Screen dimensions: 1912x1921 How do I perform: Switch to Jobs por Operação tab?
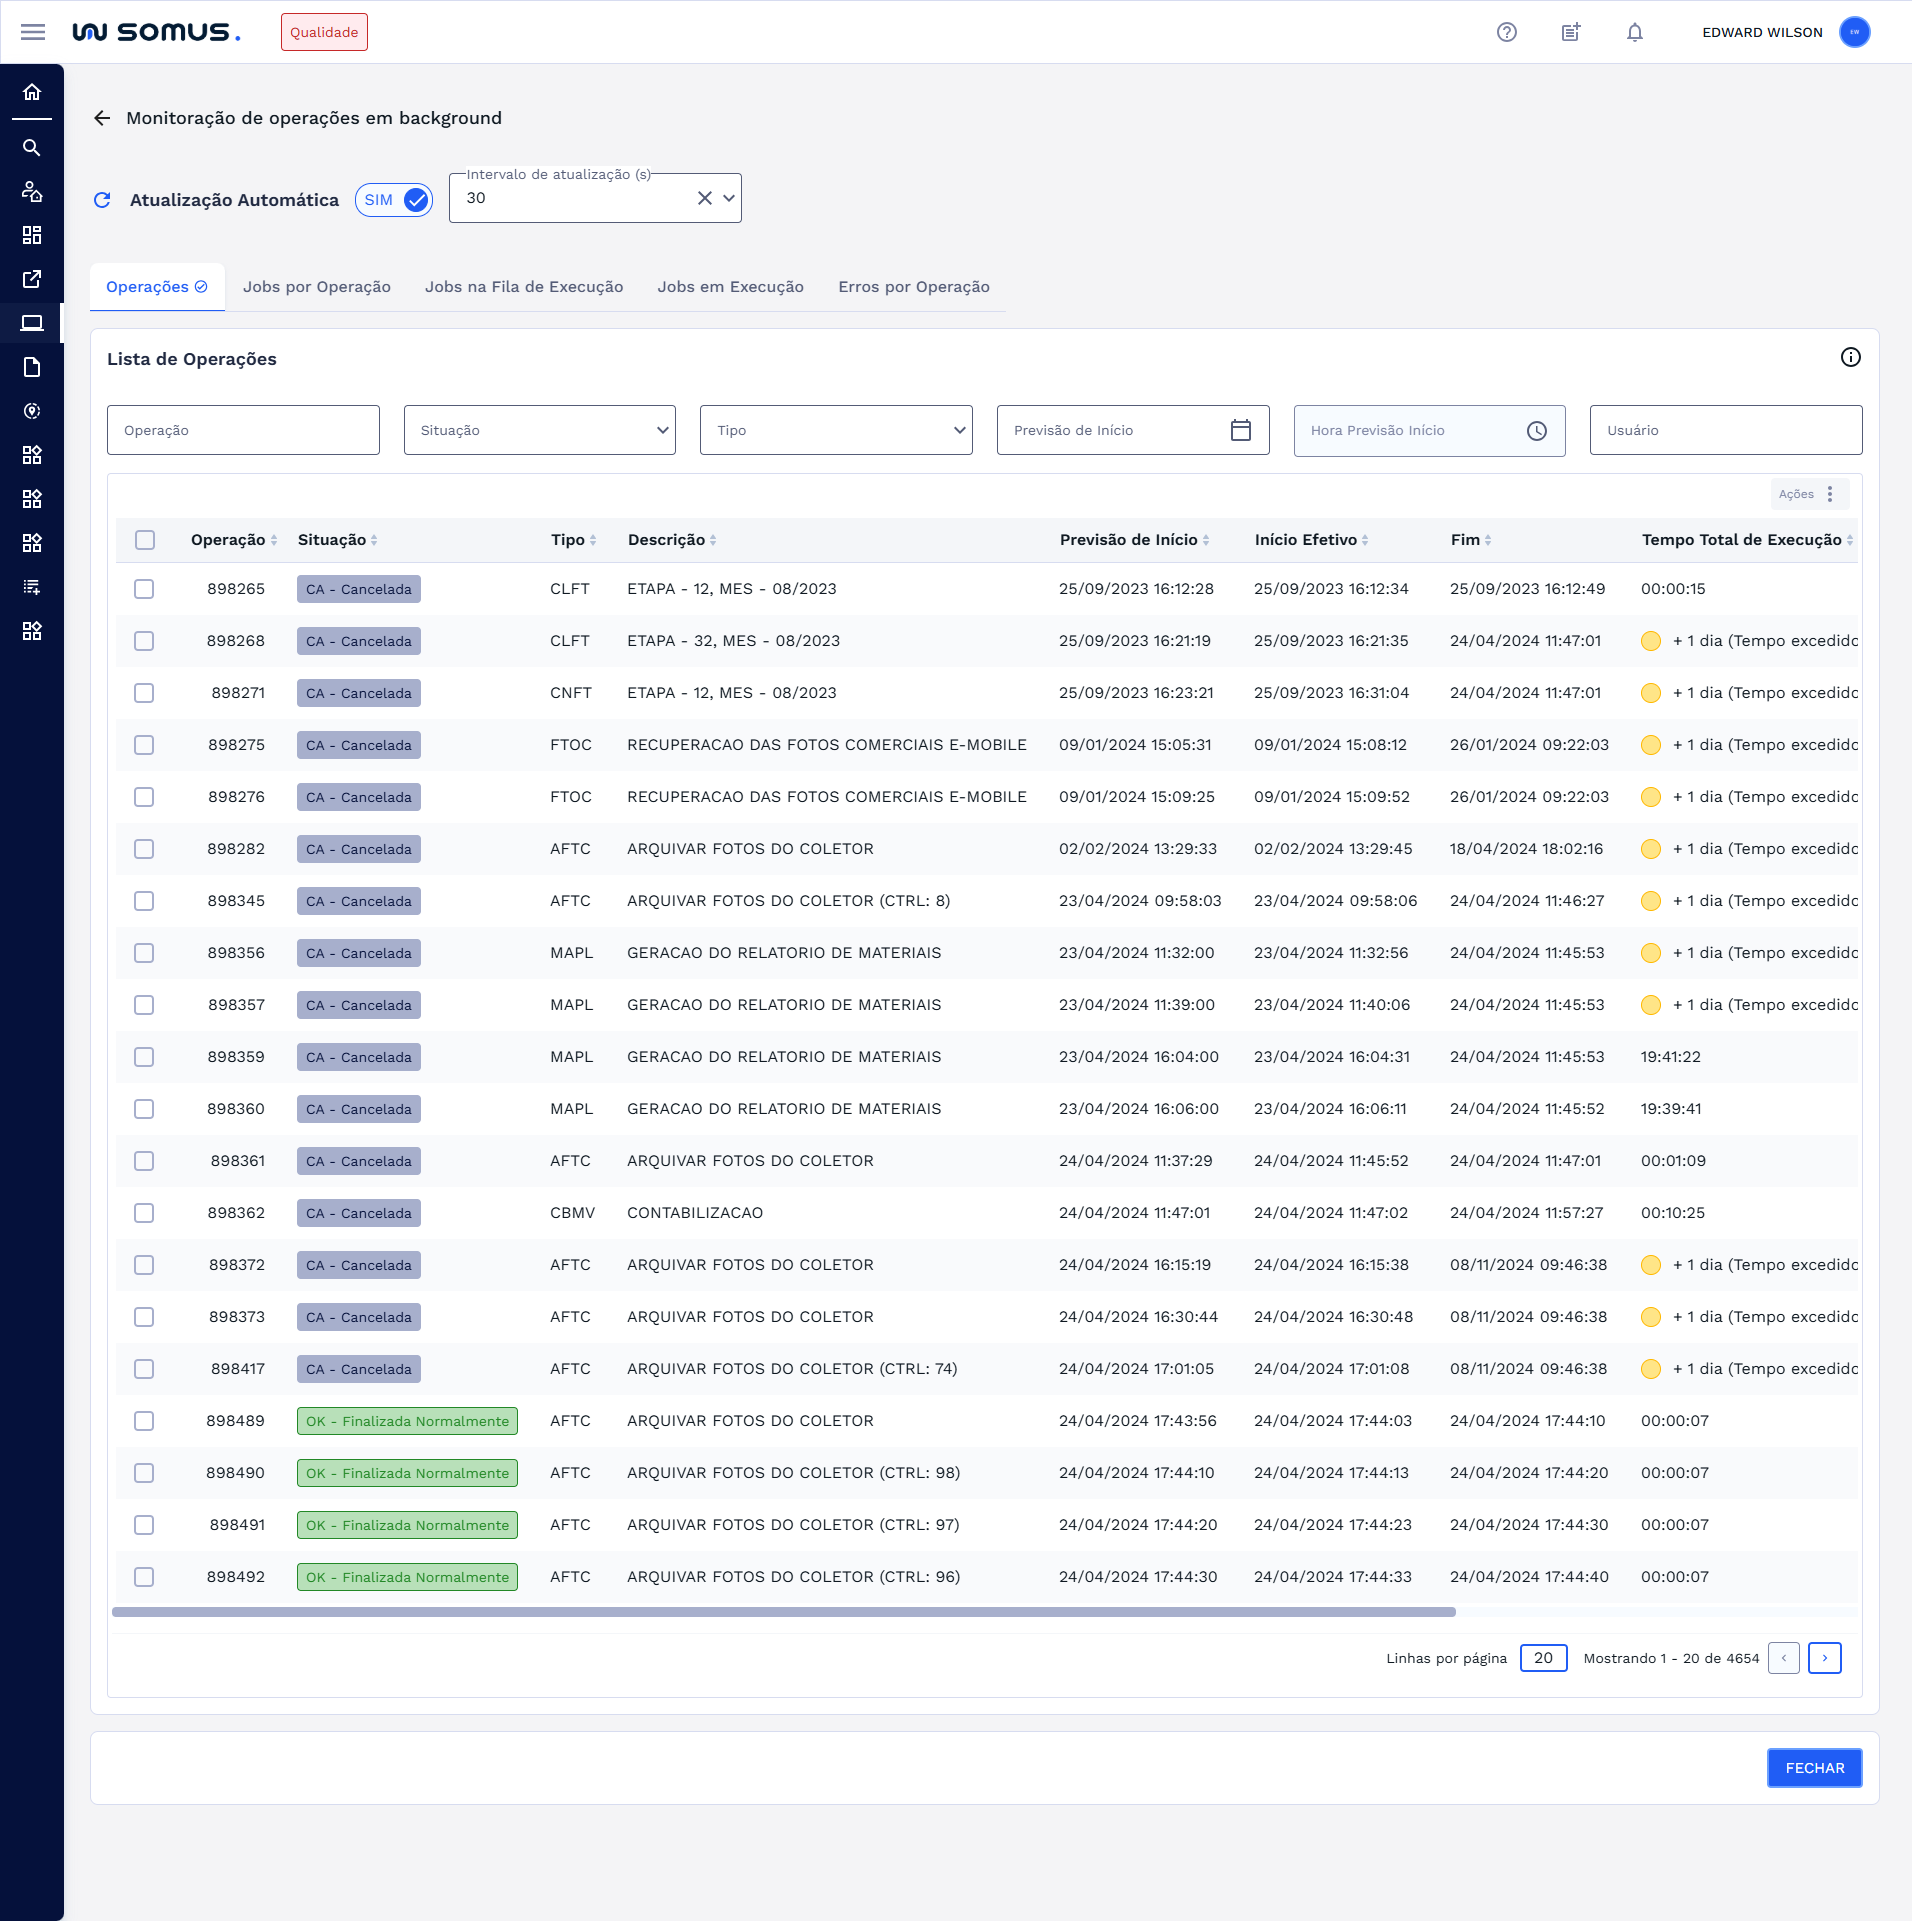316,287
